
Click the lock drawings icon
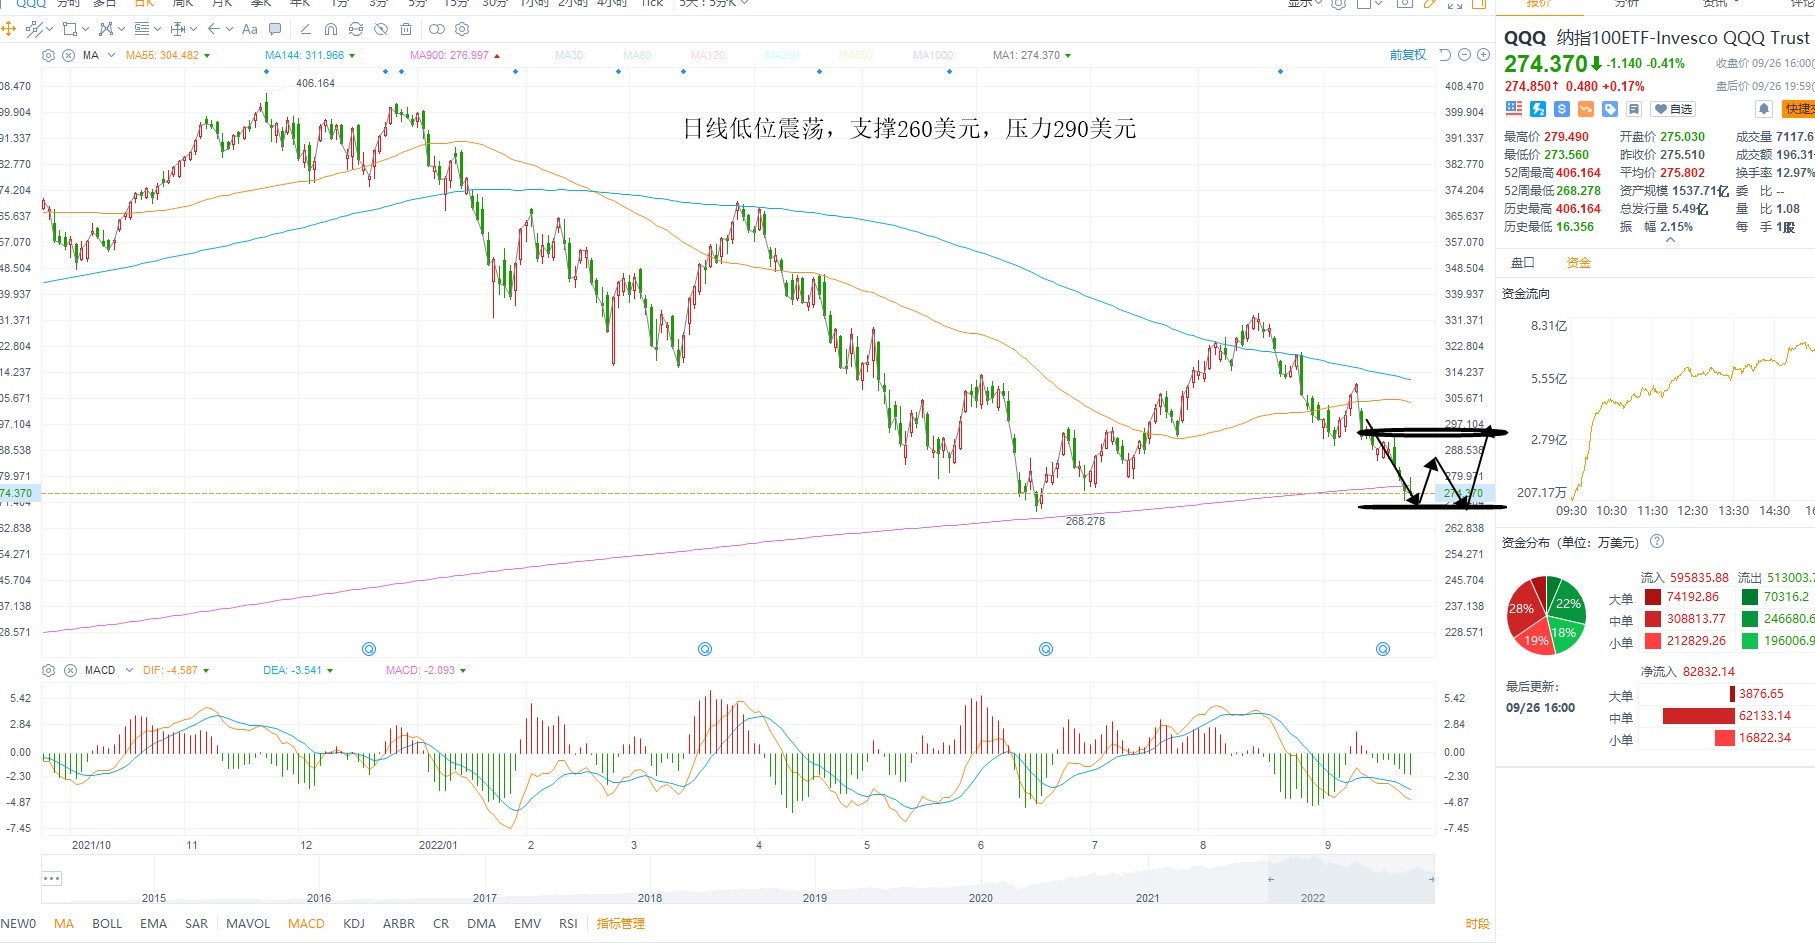(x=356, y=29)
